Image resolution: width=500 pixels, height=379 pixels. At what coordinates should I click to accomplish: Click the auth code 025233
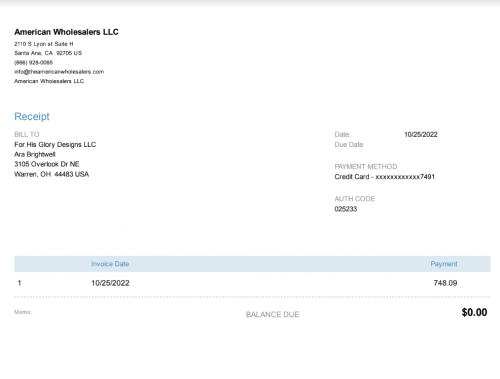(x=346, y=209)
